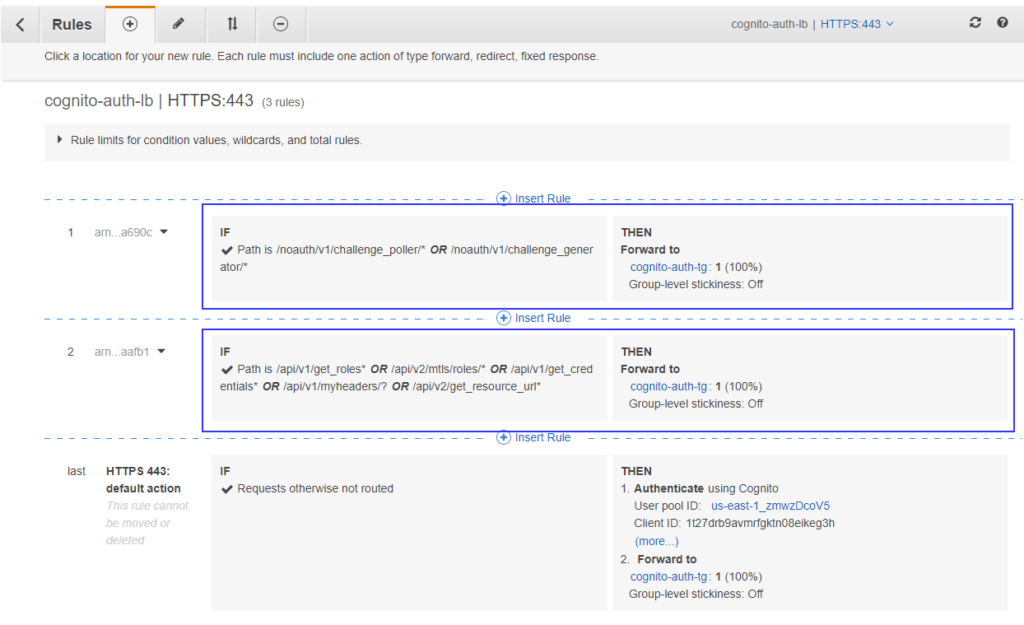Click the rule number 1 label
Screen dimensions: 1024x625
pos(71,232)
